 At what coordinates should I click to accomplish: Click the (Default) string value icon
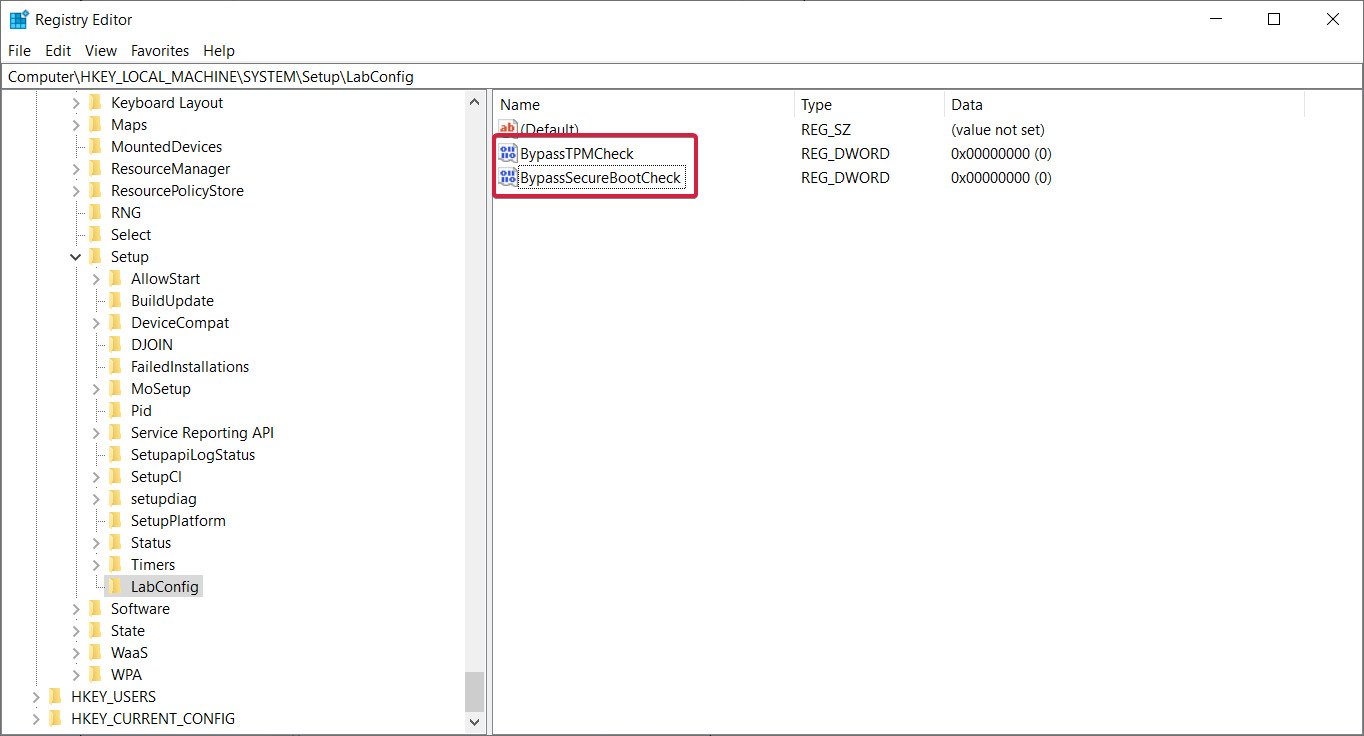tap(508, 130)
